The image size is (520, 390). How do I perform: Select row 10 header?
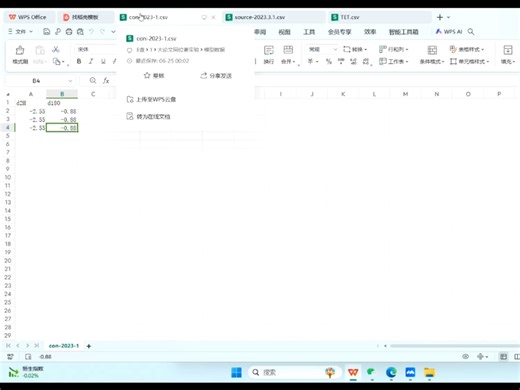8,177
